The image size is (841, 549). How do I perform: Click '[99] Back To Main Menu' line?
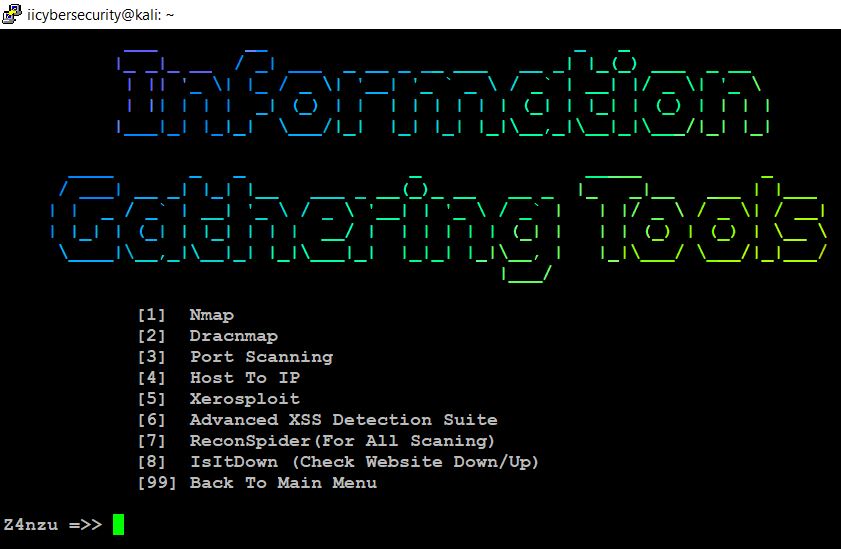pyautogui.click(x=257, y=483)
